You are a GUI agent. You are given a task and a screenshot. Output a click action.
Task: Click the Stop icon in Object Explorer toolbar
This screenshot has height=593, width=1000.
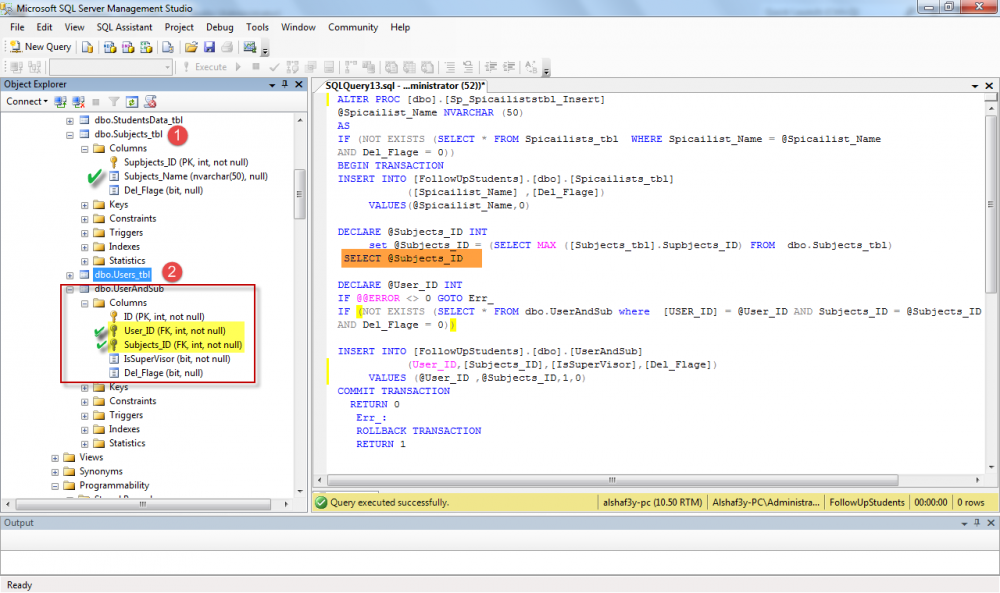(96, 101)
